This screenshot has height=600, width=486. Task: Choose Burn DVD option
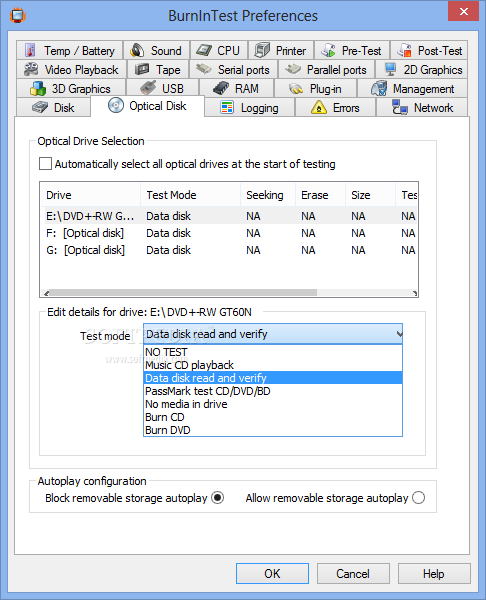coord(273,430)
